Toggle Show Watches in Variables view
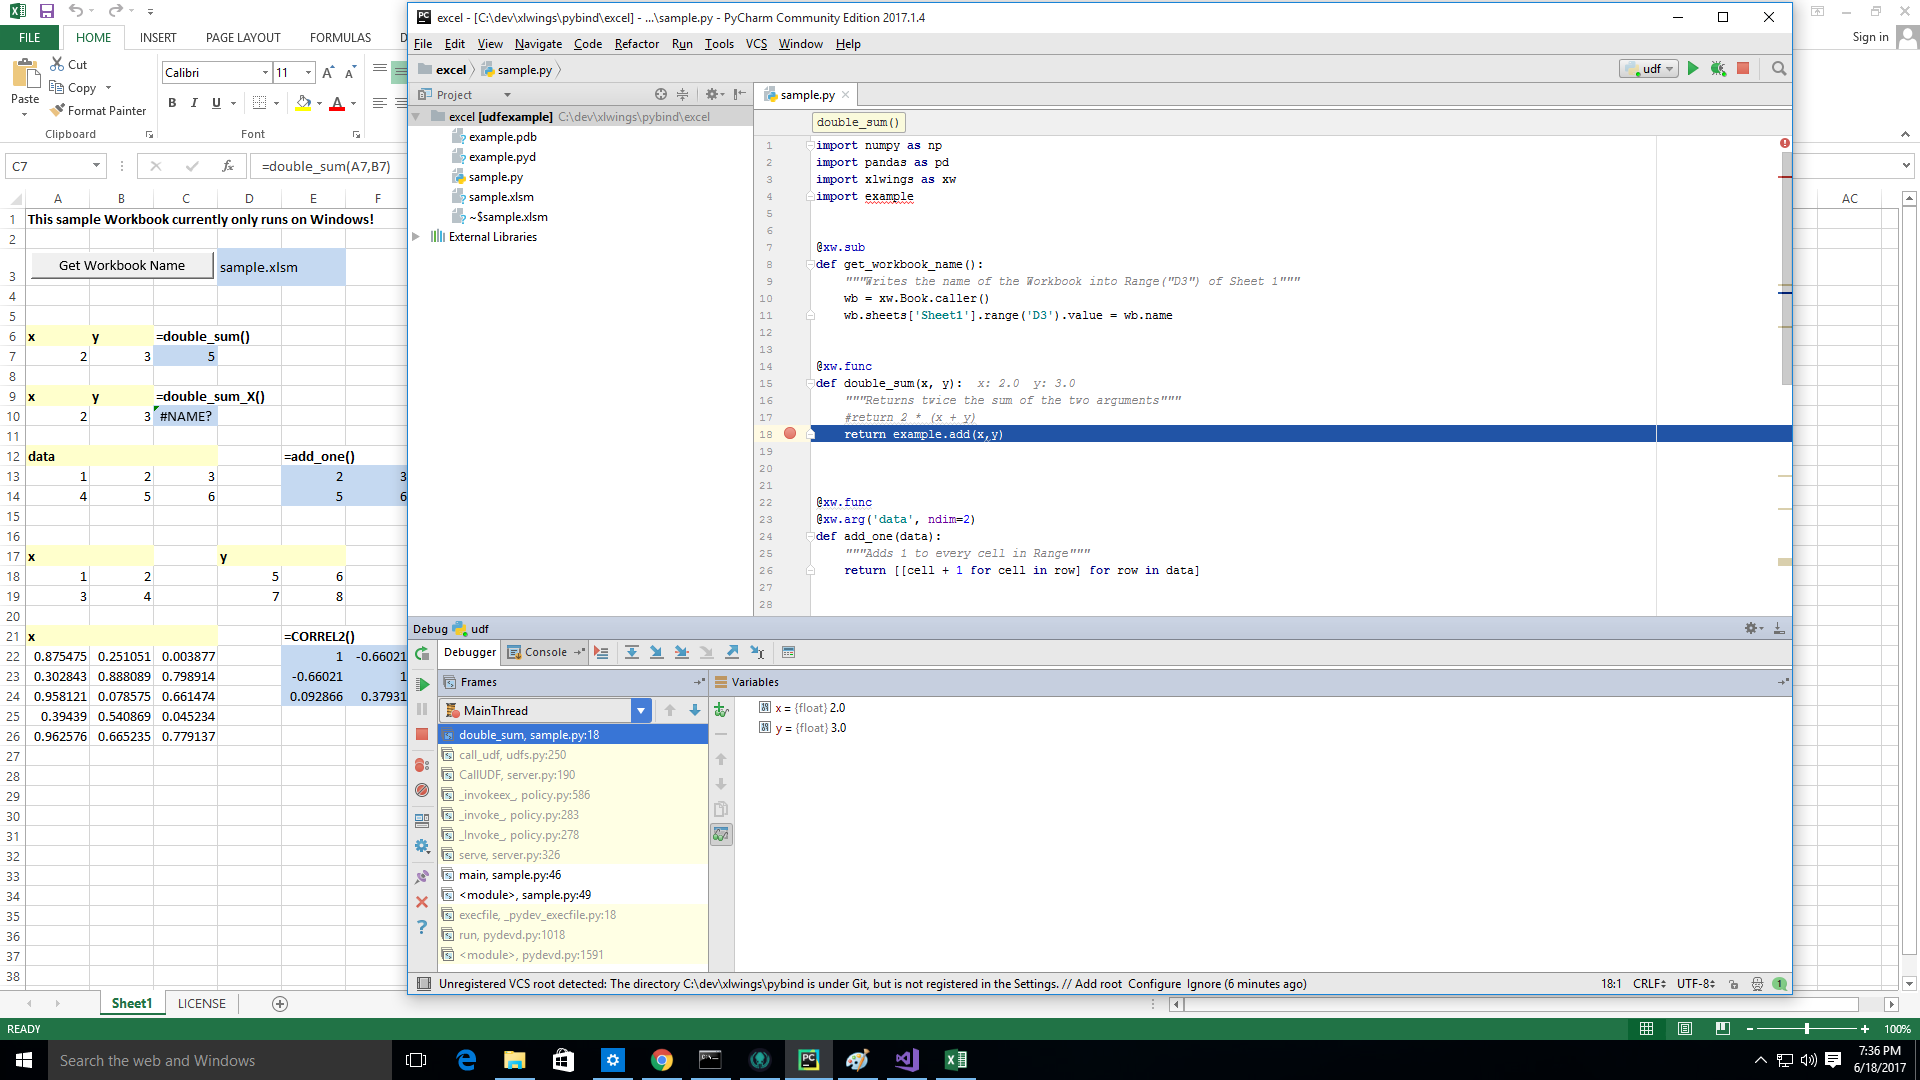 point(721,834)
